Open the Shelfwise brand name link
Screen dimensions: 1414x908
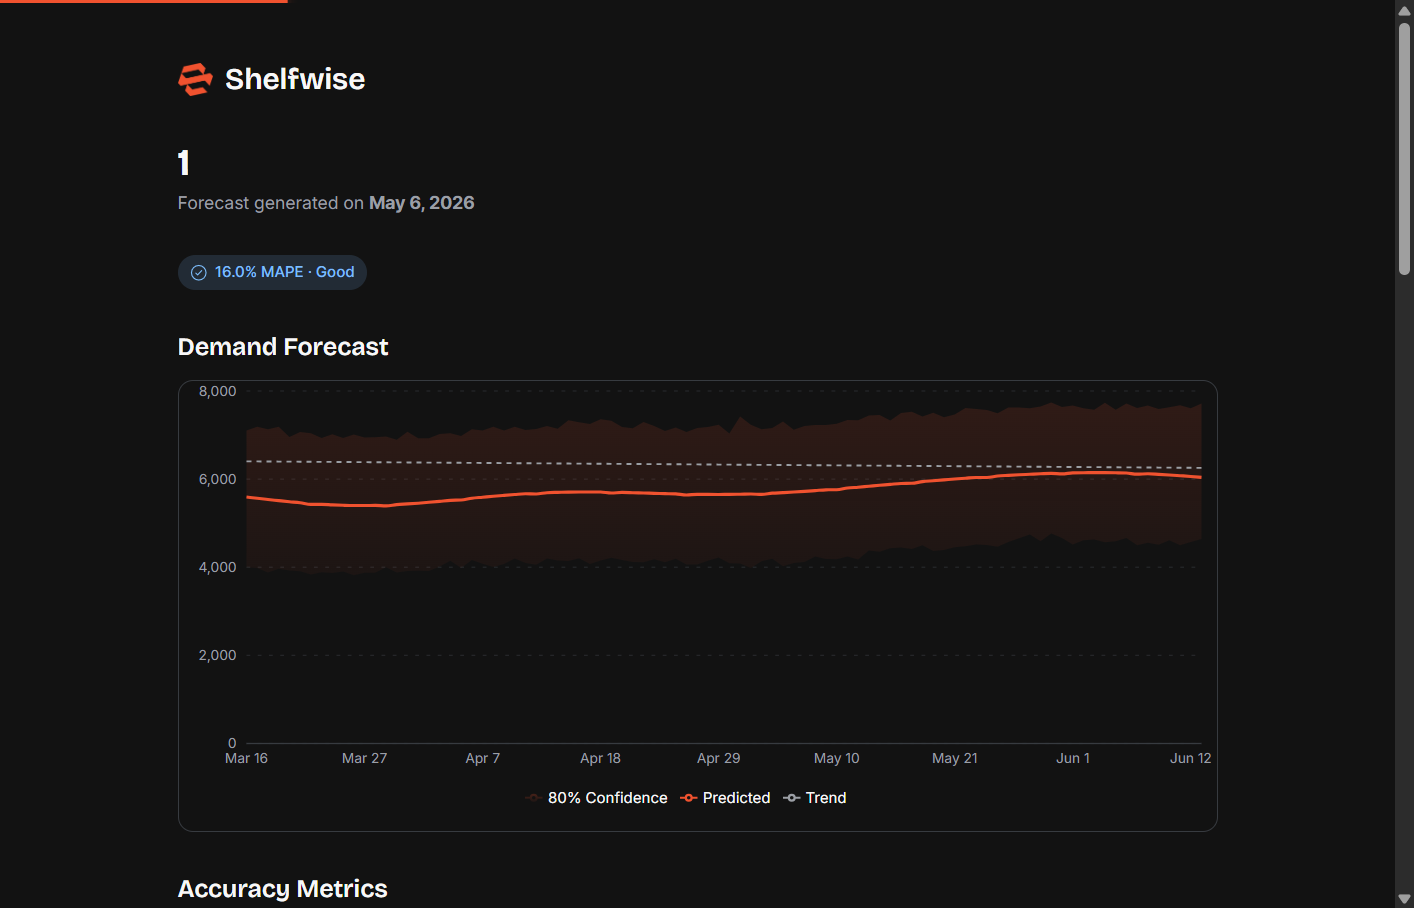tap(295, 79)
